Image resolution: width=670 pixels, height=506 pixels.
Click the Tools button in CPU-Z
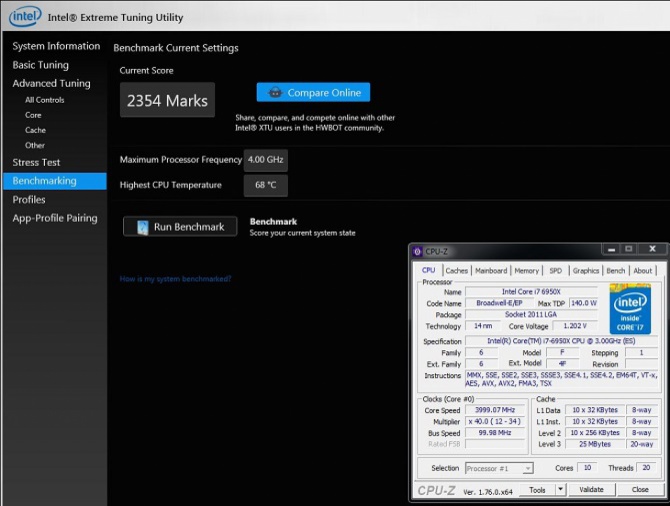click(537, 490)
